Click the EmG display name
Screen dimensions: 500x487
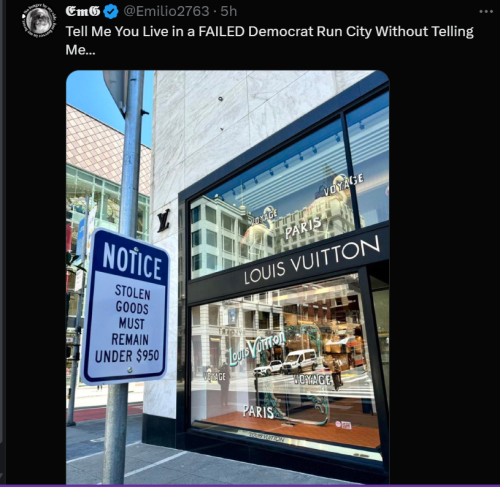pyautogui.click(x=83, y=11)
